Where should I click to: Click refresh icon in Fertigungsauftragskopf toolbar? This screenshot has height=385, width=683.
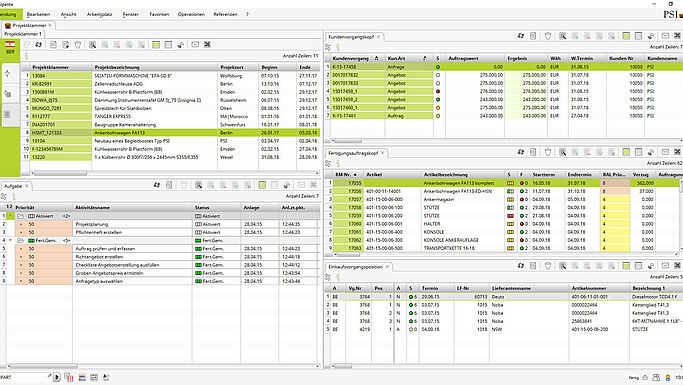521,152
